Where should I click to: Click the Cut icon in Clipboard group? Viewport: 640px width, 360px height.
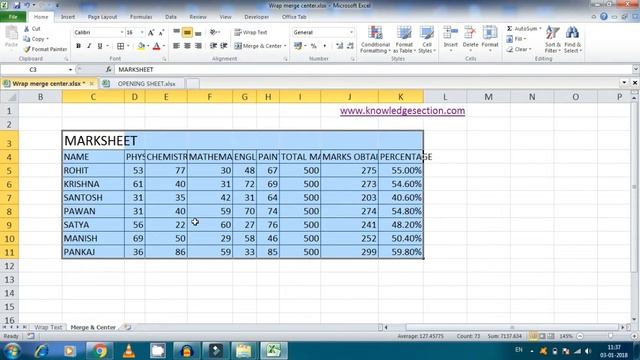[x=27, y=29]
